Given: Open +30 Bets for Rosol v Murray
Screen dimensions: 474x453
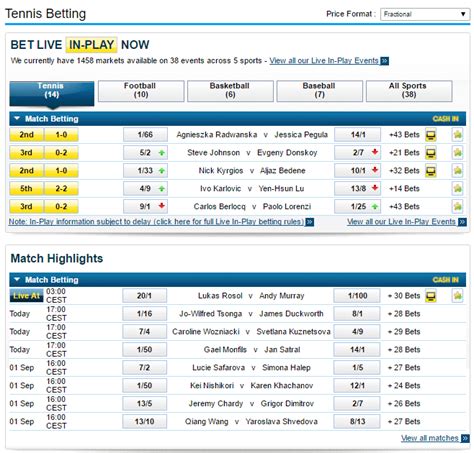Looking at the screenshot, I should [x=404, y=296].
